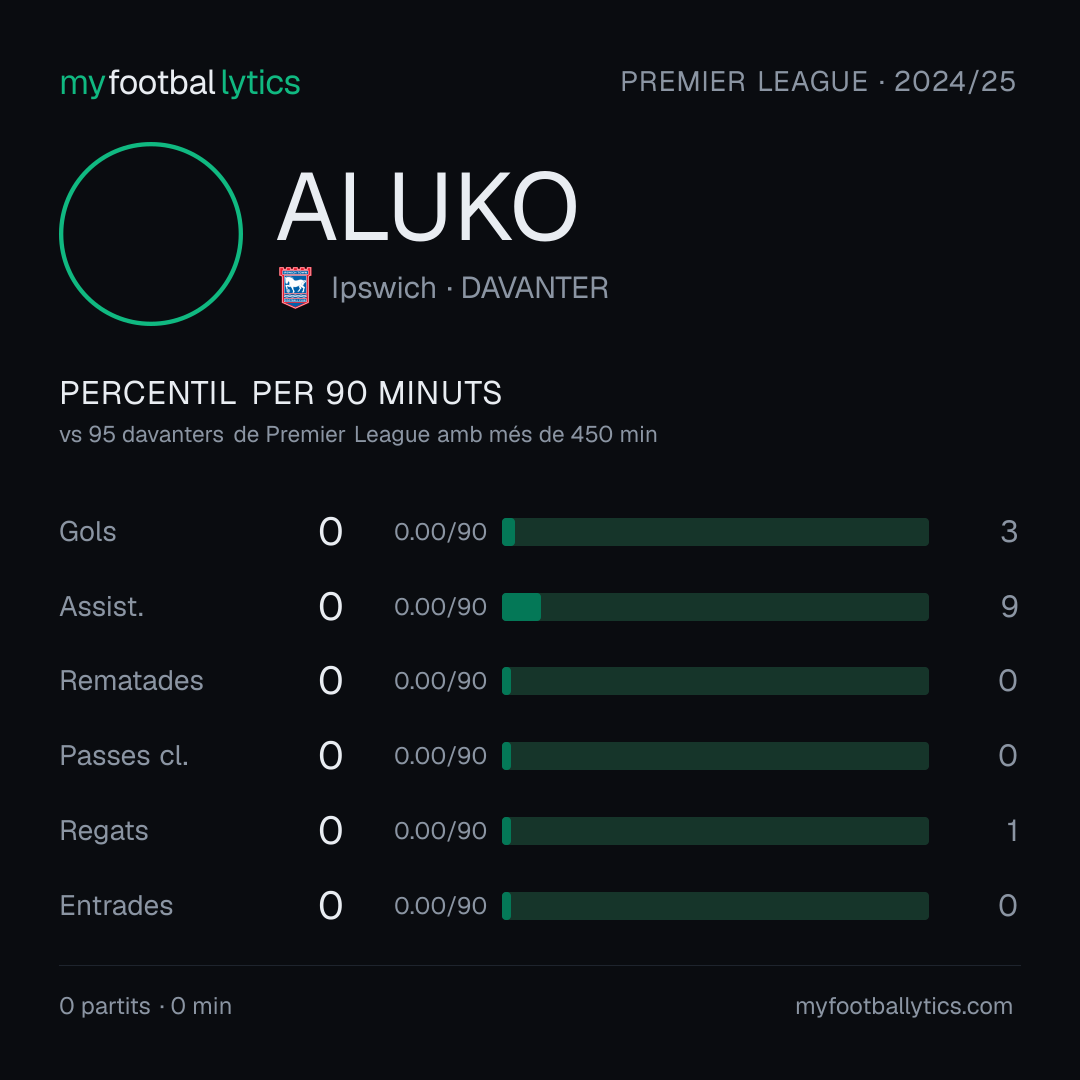Select the ALUKO player name heading
Image resolution: width=1080 pixels, height=1080 pixels.
coord(427,207)
